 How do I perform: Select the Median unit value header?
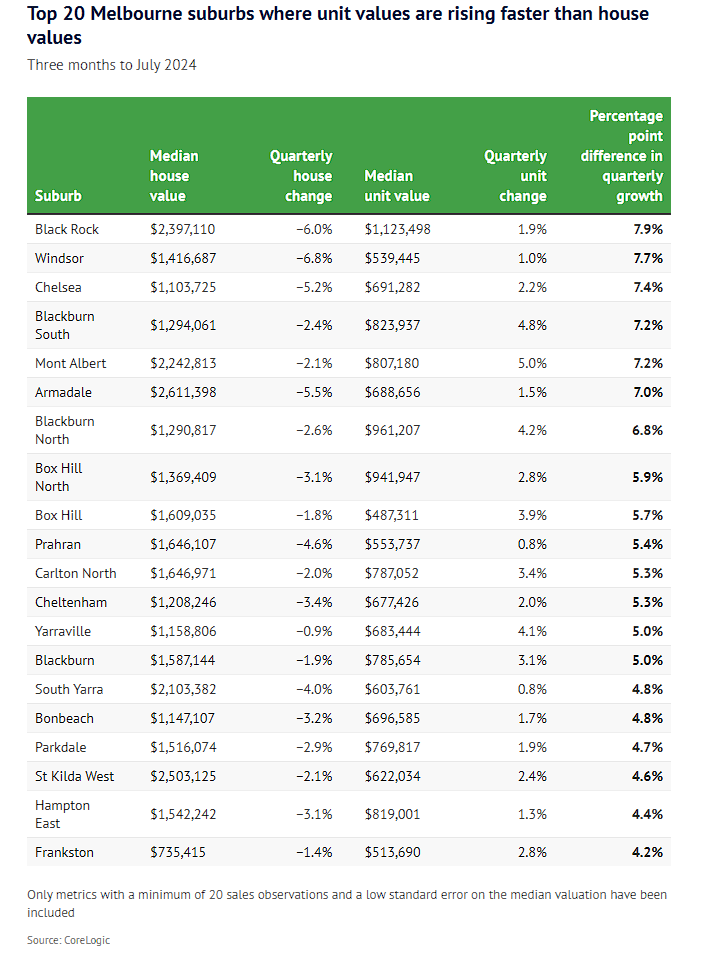(397, 186)
